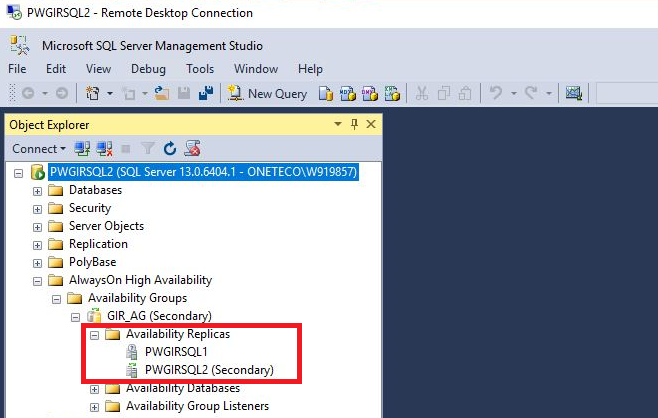
Task: Click the Stop icon in Object Explorer
Action: click(125, 148)
